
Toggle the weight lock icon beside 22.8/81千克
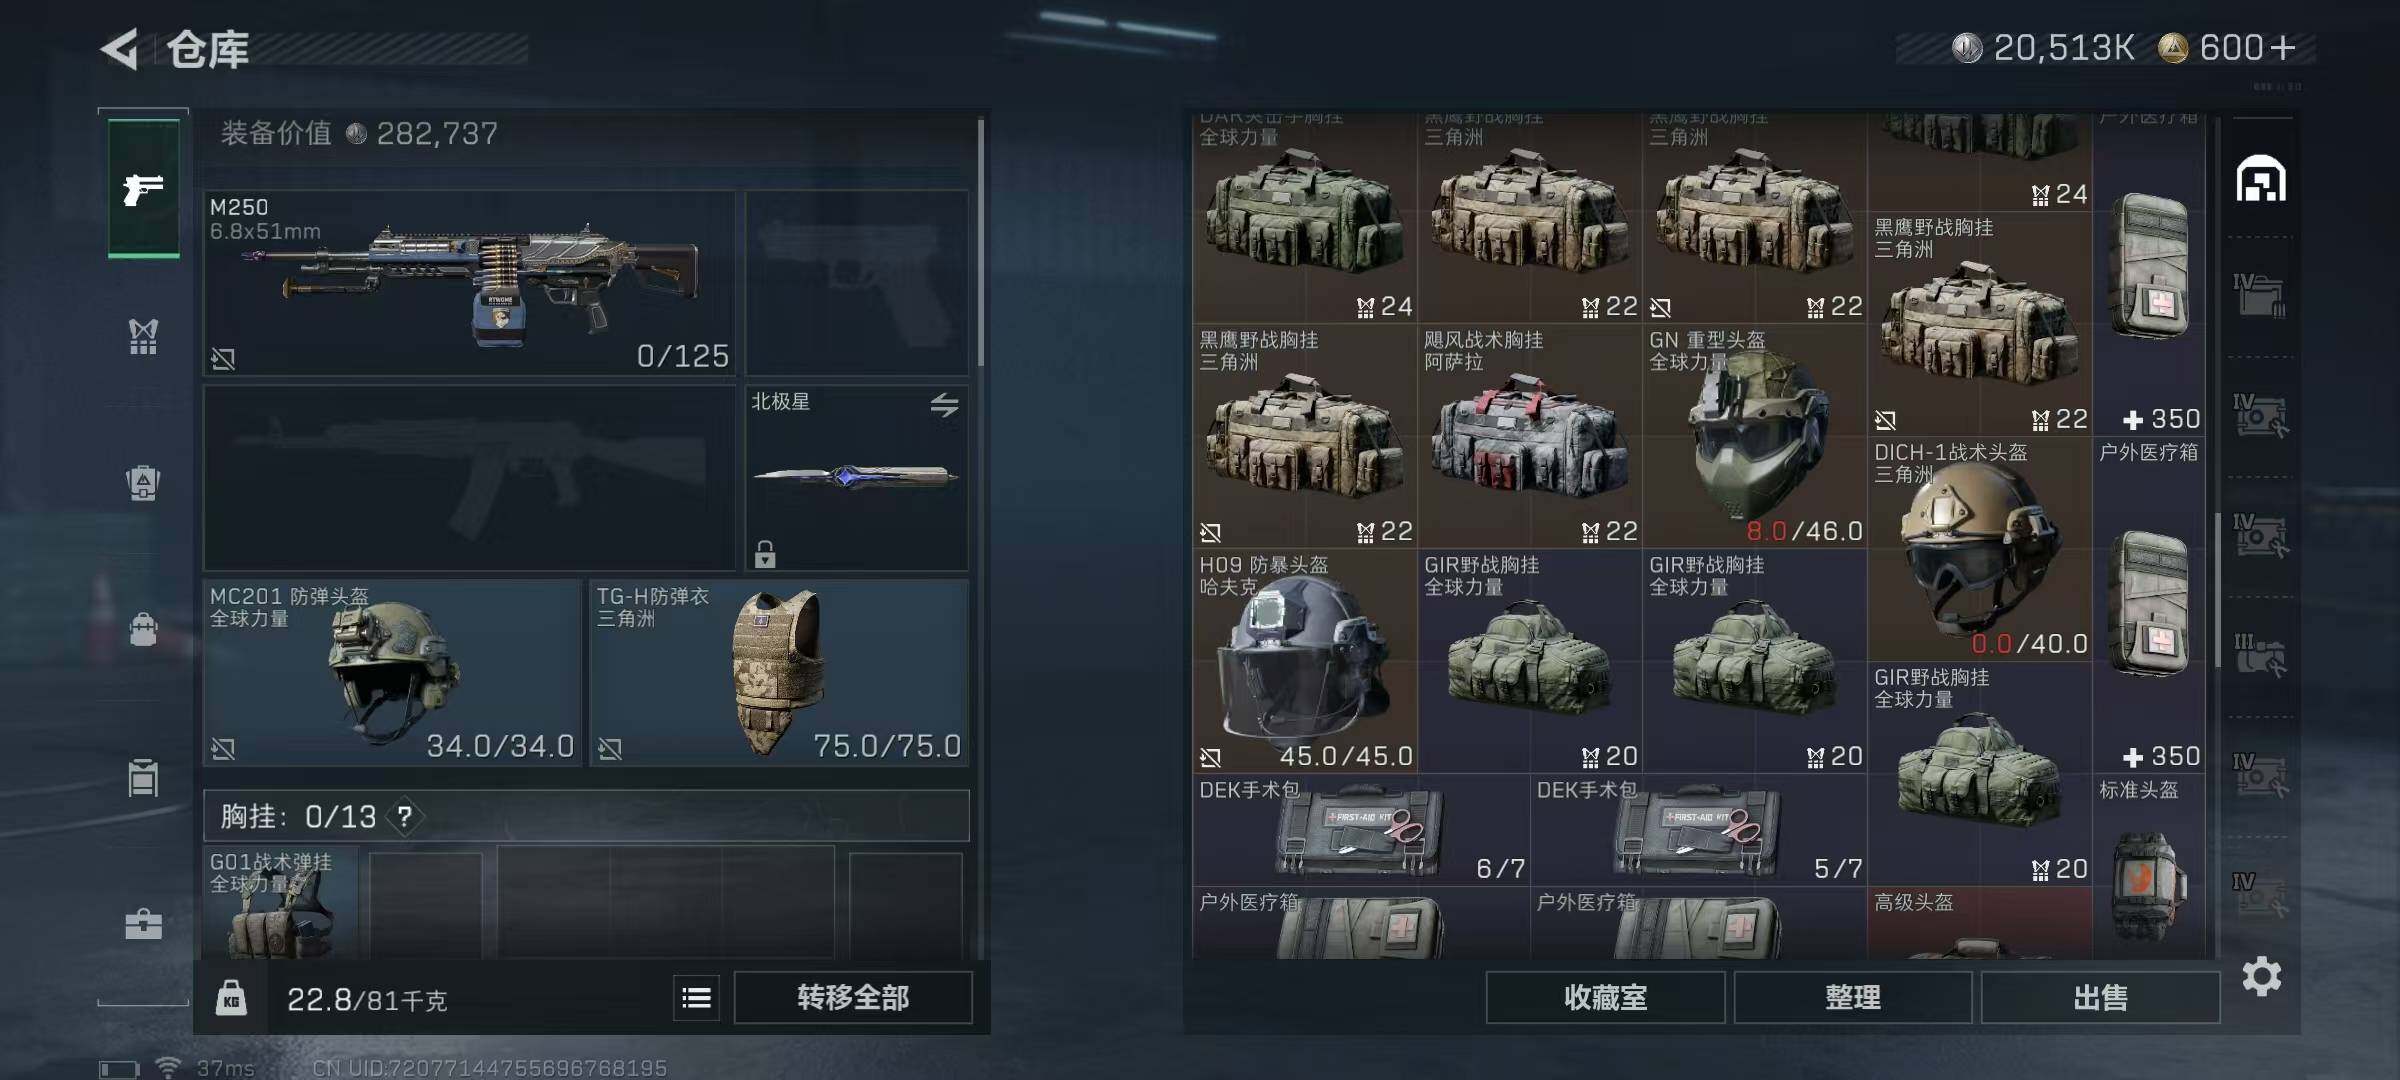(231, 998)
